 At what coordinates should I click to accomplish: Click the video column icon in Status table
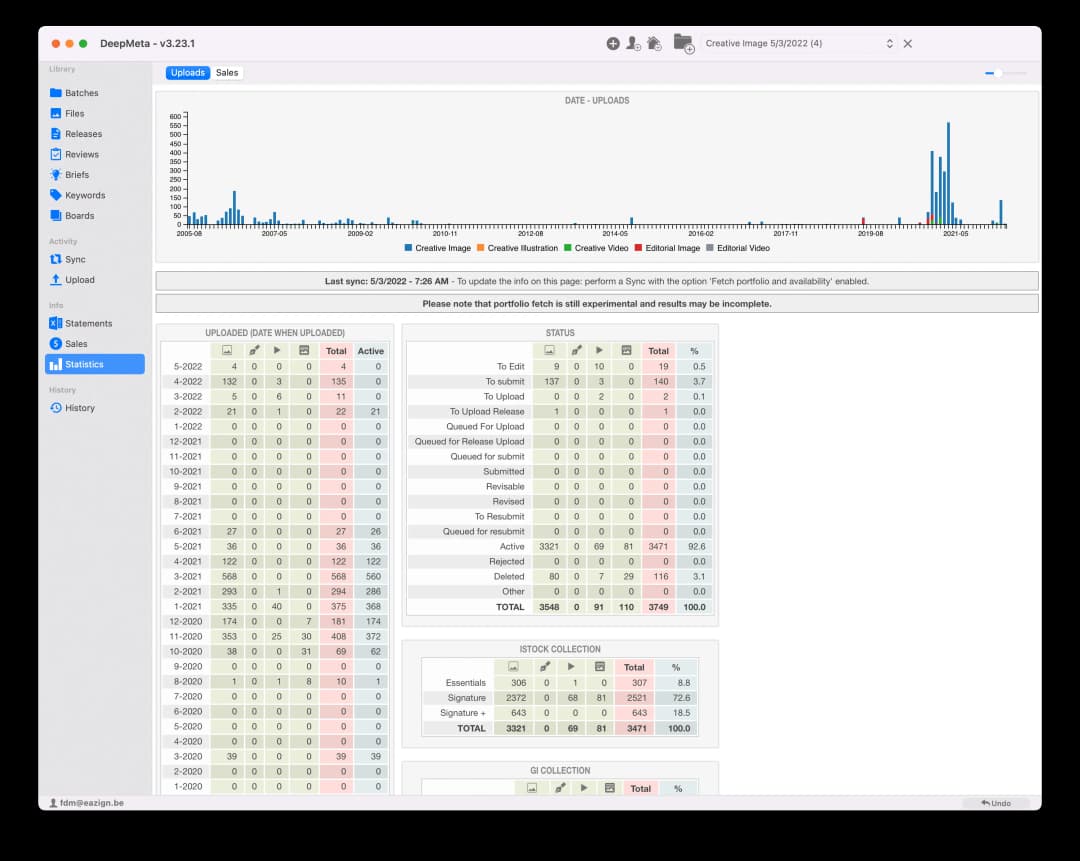pos(599,351)
